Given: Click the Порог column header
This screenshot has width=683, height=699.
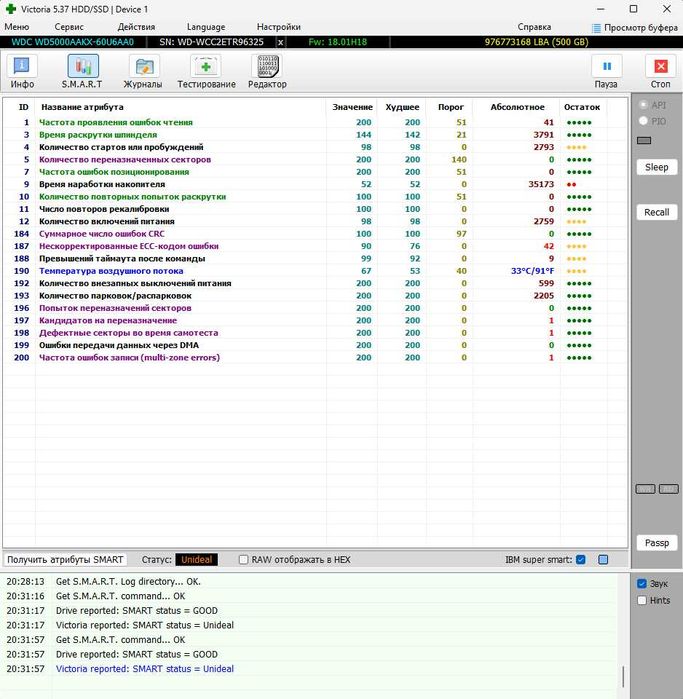Looking at the screenshot, I should 451,107.
